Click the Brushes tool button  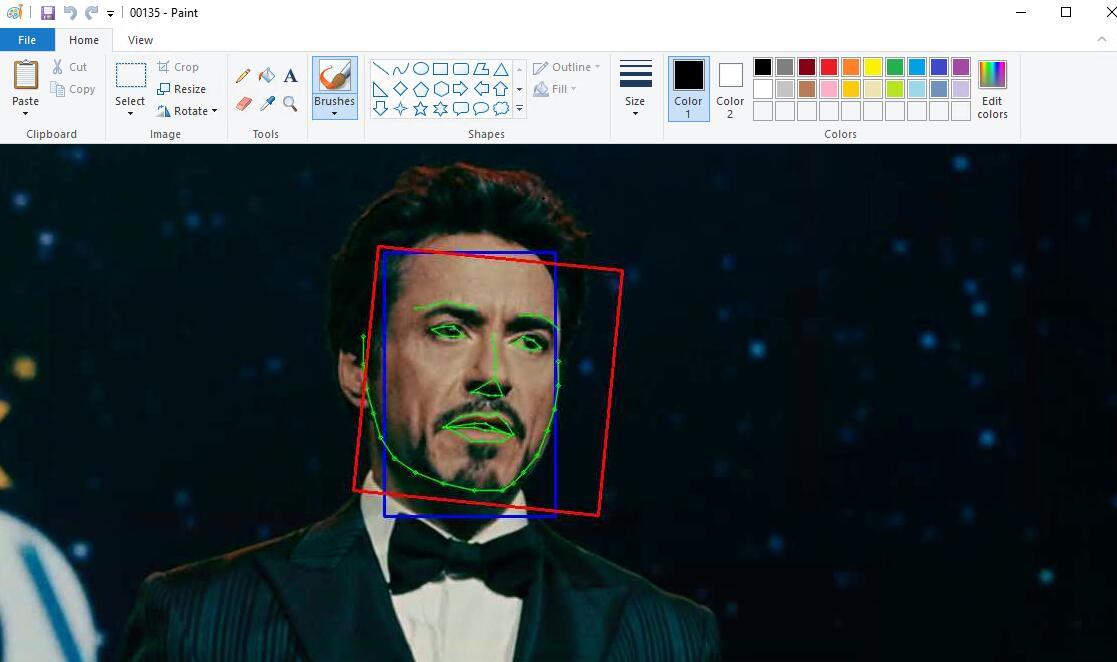pyautogui.click(x=334, y=76)
